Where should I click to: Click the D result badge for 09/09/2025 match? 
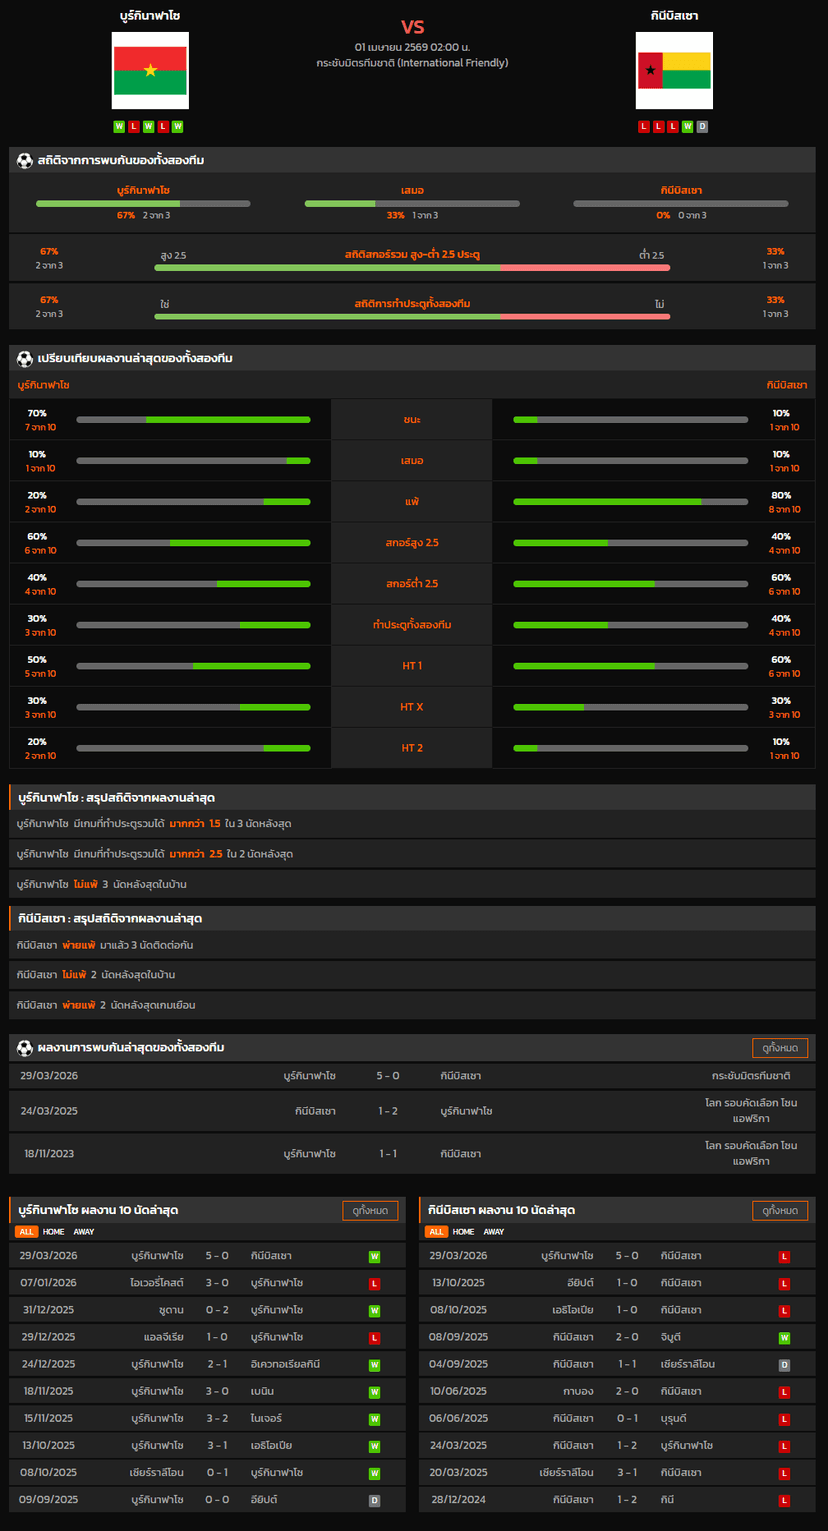click(x=374, y=1500)
